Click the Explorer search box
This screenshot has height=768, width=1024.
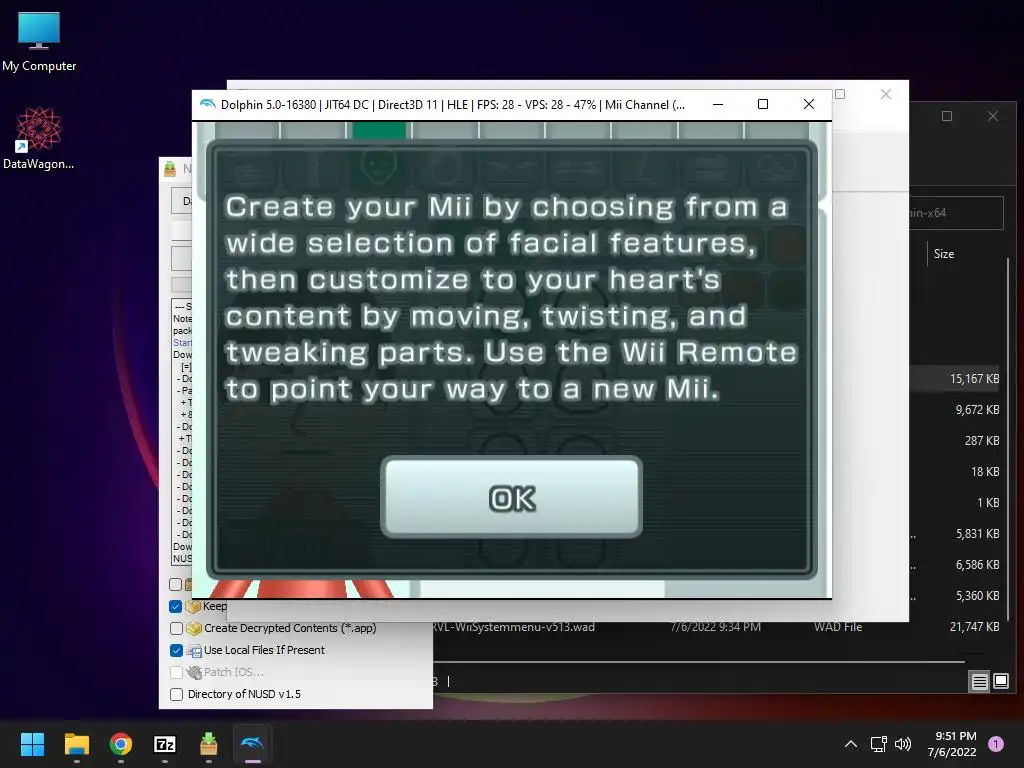click(957, 213)
